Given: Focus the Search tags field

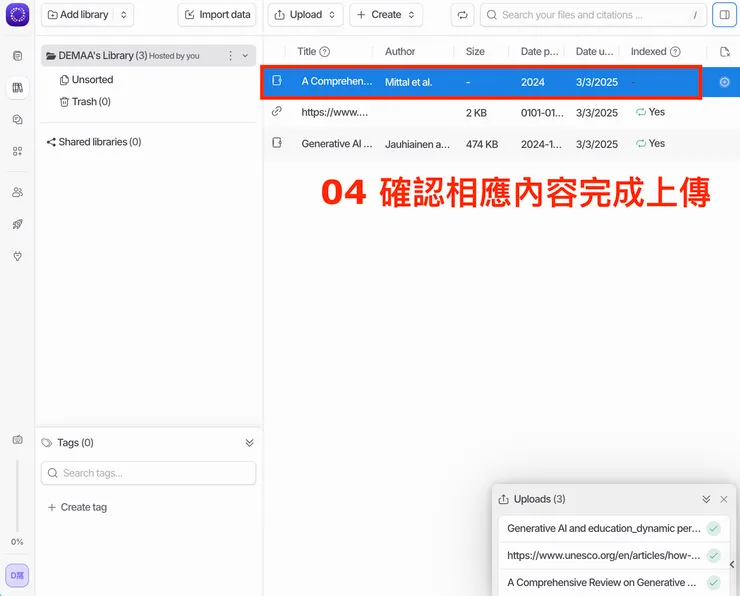Looking at the screenshot, I should click(148, 473).
